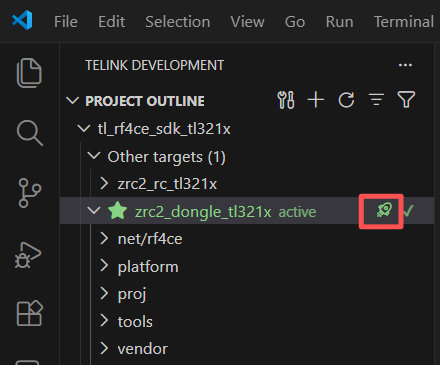Click the checkmark icon on zrc2_dongle_tl321x
The height and width of the screenshot is (365, 440).
point(409,211)
